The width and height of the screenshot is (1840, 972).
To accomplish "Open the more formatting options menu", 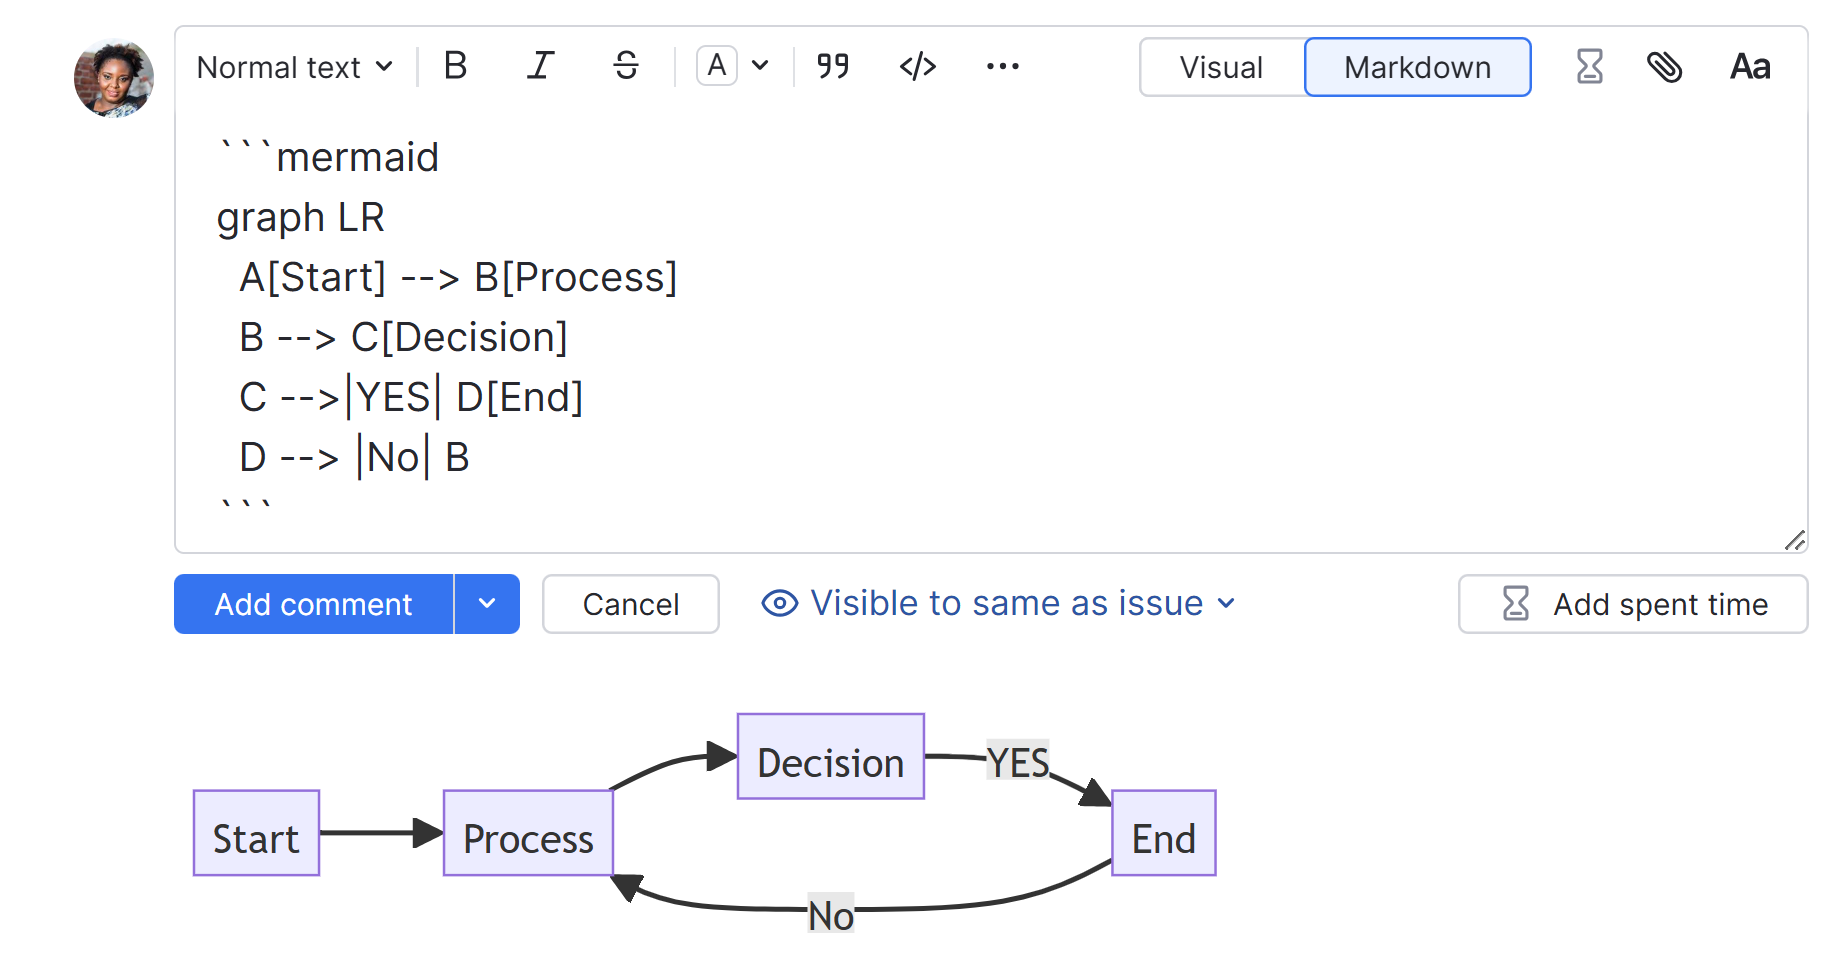I will pyautogui.click(x=1002, y=66).
